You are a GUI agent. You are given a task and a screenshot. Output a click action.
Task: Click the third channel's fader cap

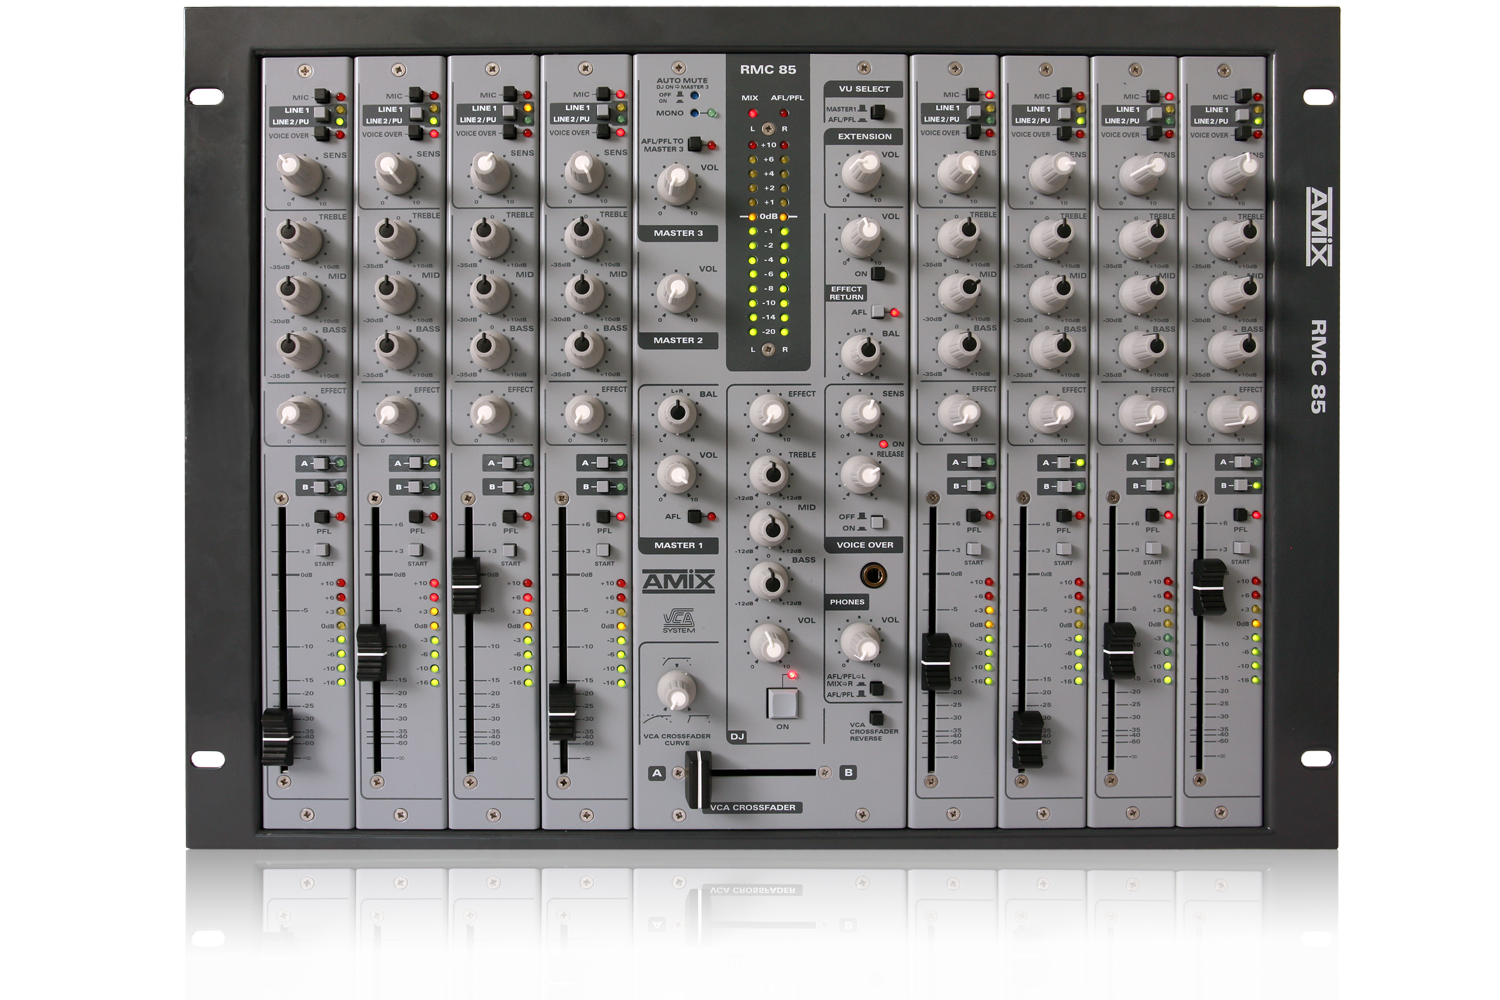pyautogui.click(x=466, y=585)
